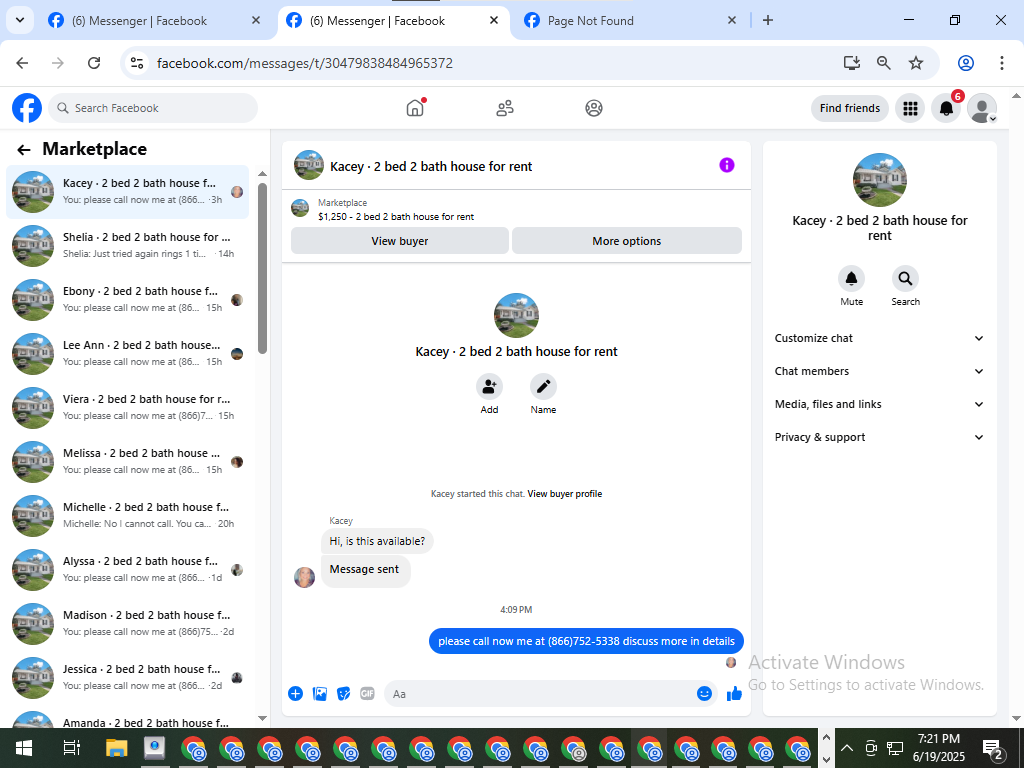Open the View buyer profile link
This screenshot has height=768, width=1024.
point(565,494)
